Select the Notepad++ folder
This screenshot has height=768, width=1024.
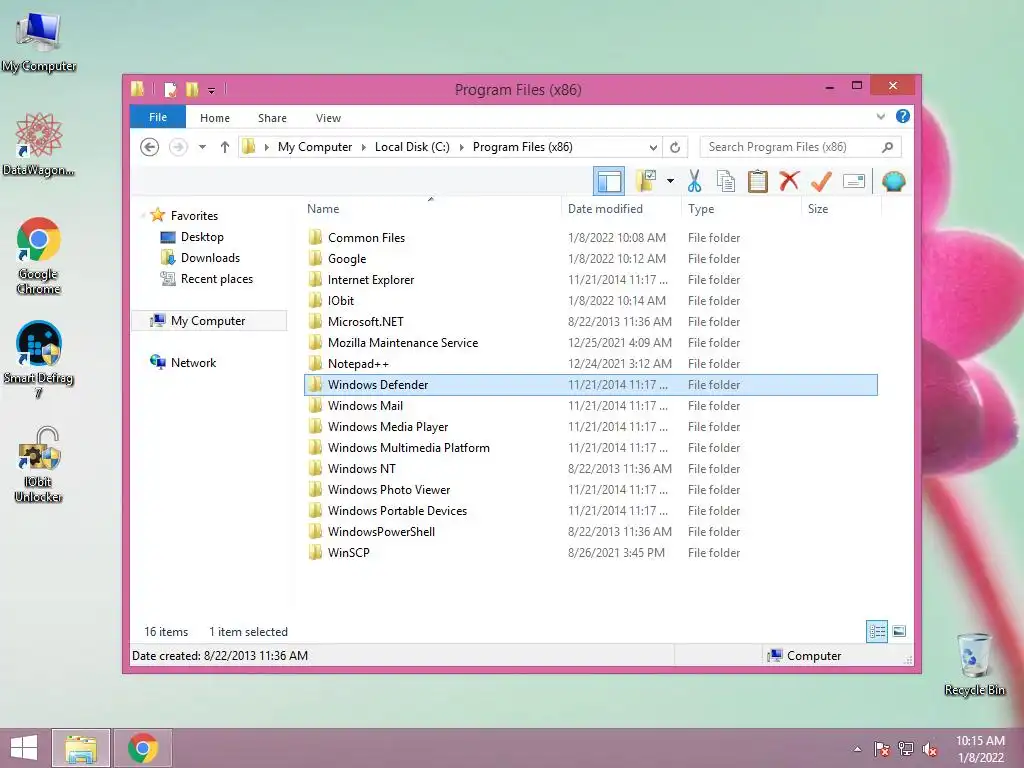coord(590,364)
